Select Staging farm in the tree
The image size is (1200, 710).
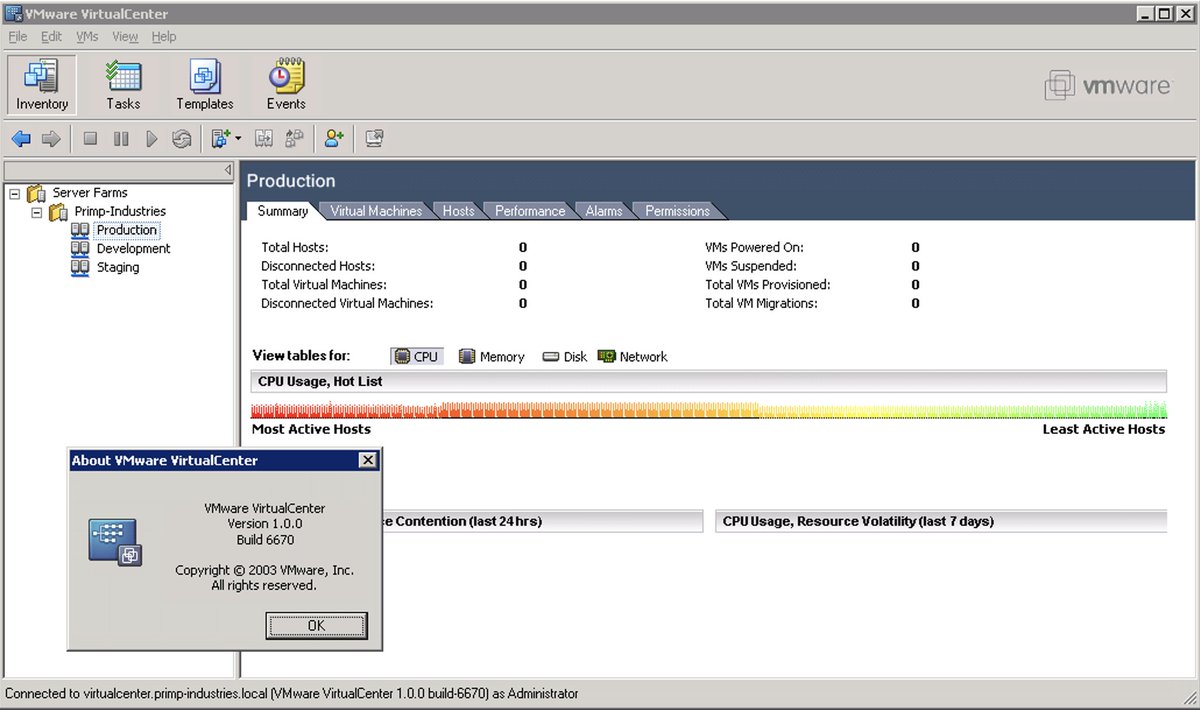click(x=118, y=268)
